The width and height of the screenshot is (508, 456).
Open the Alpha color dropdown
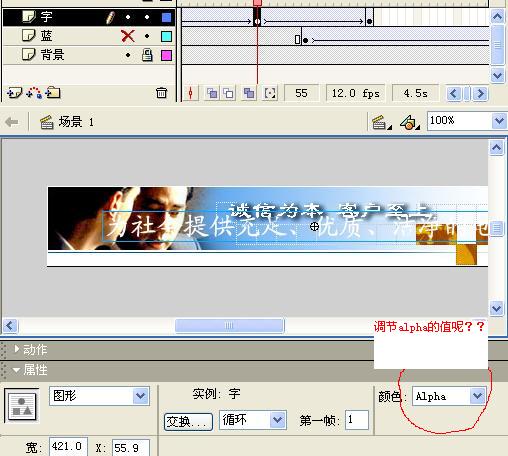coord(477,396)
